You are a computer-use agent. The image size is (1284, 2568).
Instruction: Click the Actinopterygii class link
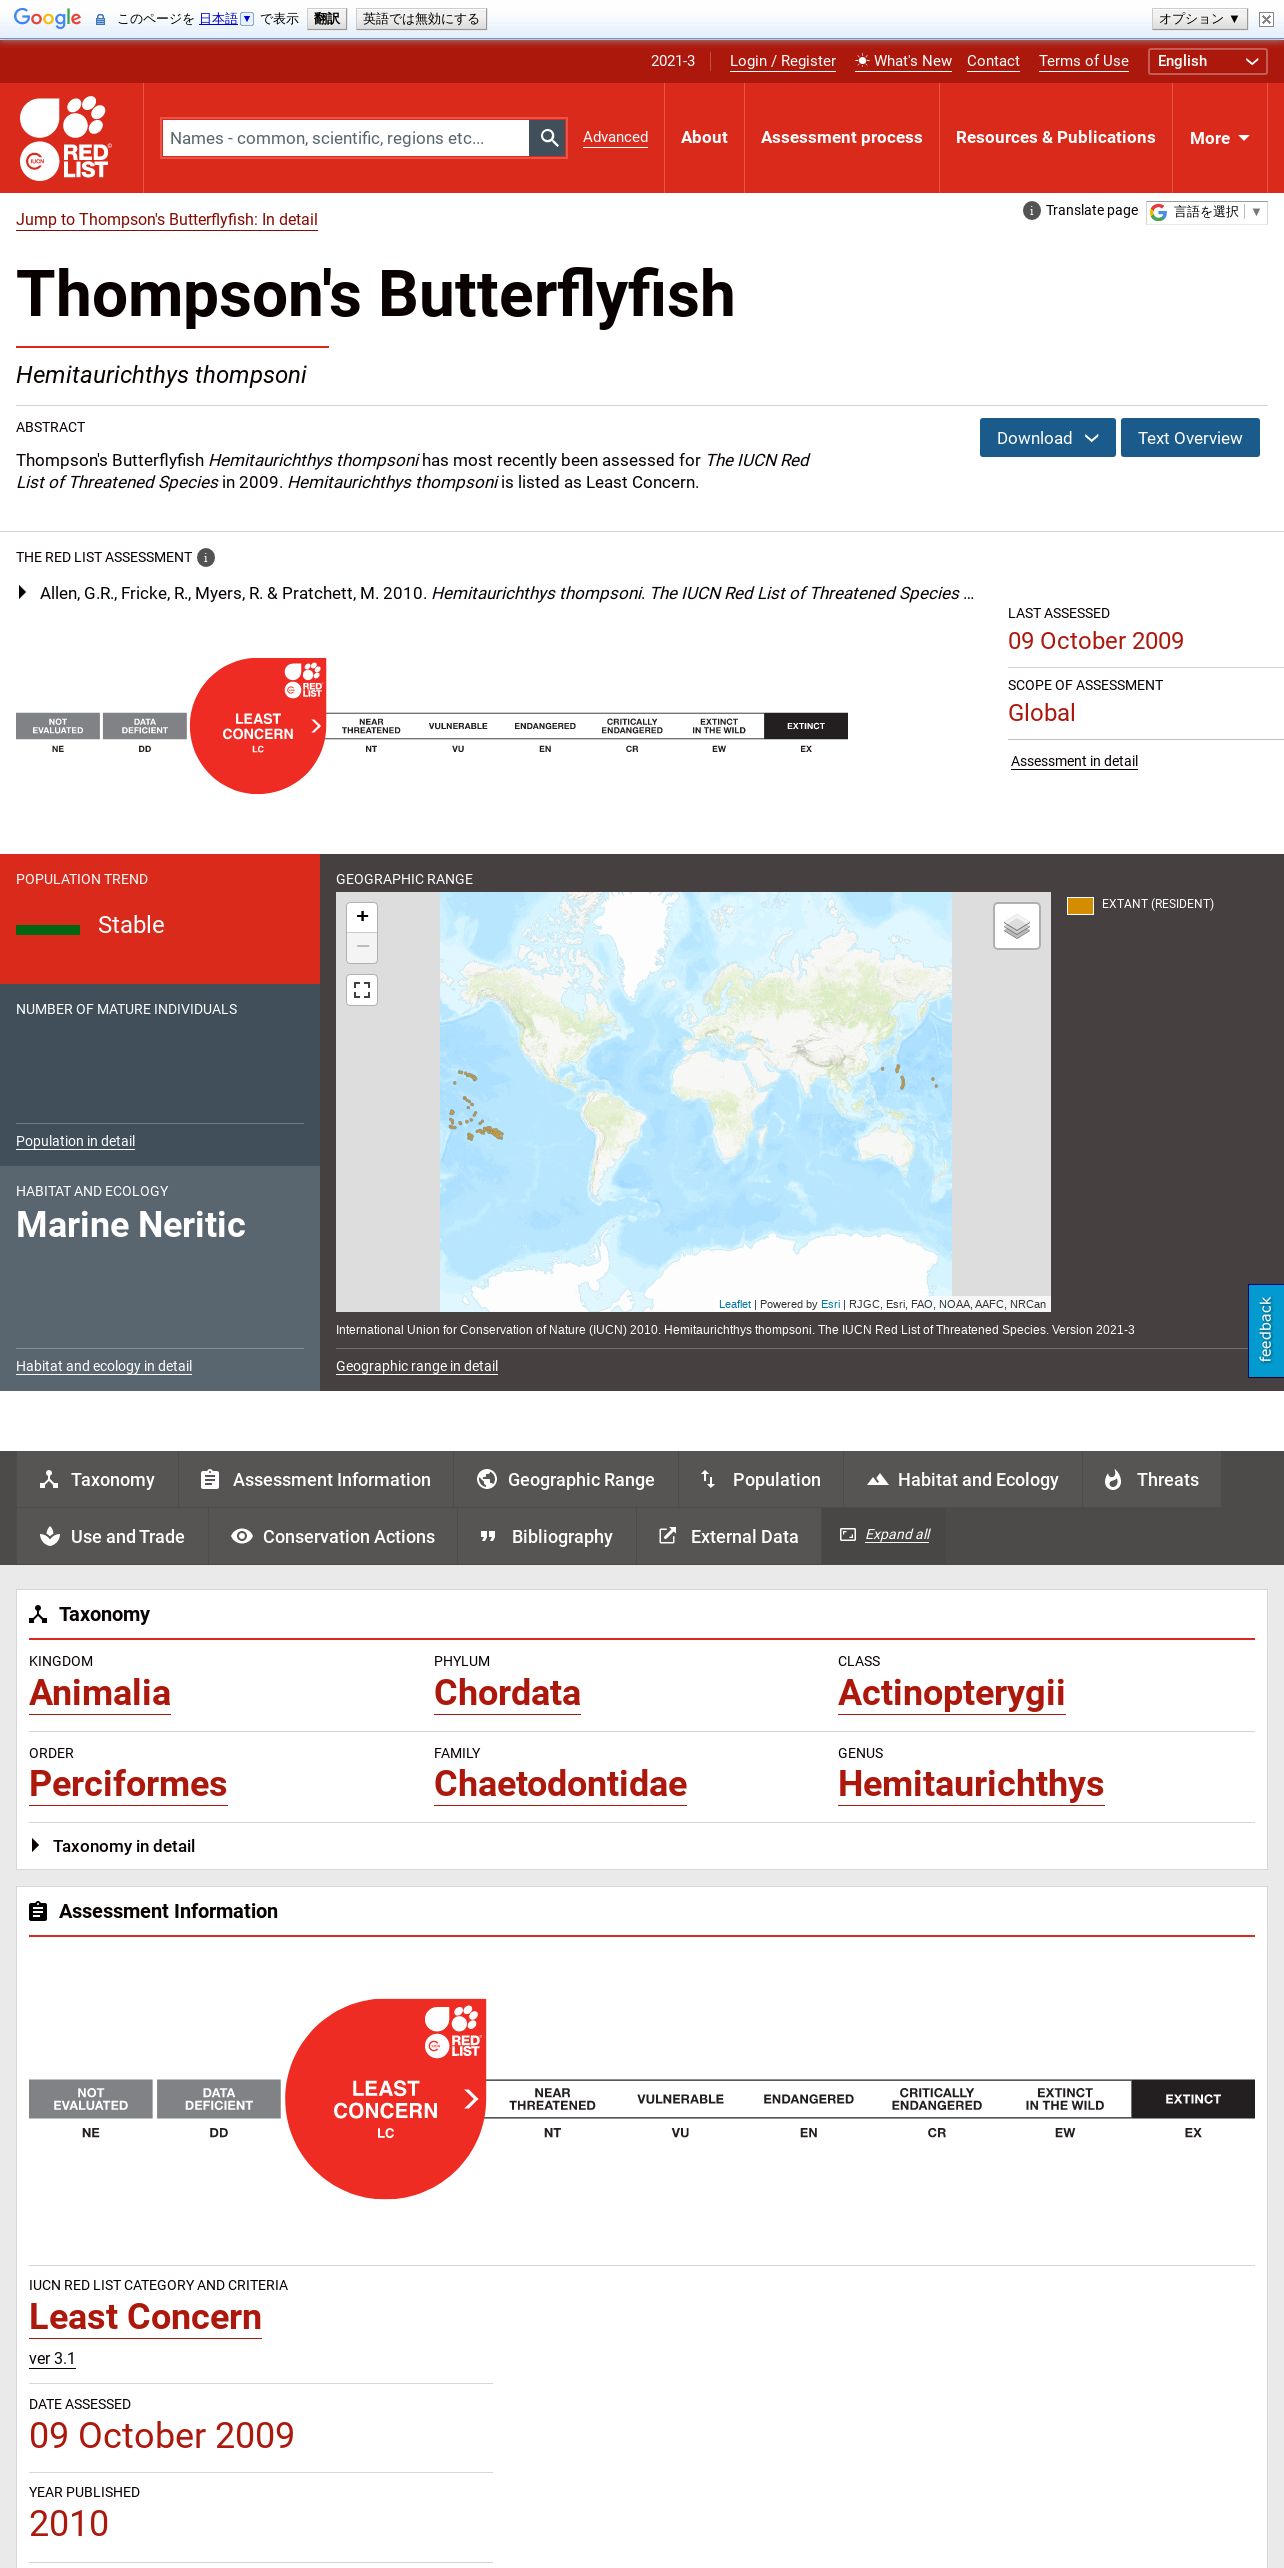[951, 1693]
